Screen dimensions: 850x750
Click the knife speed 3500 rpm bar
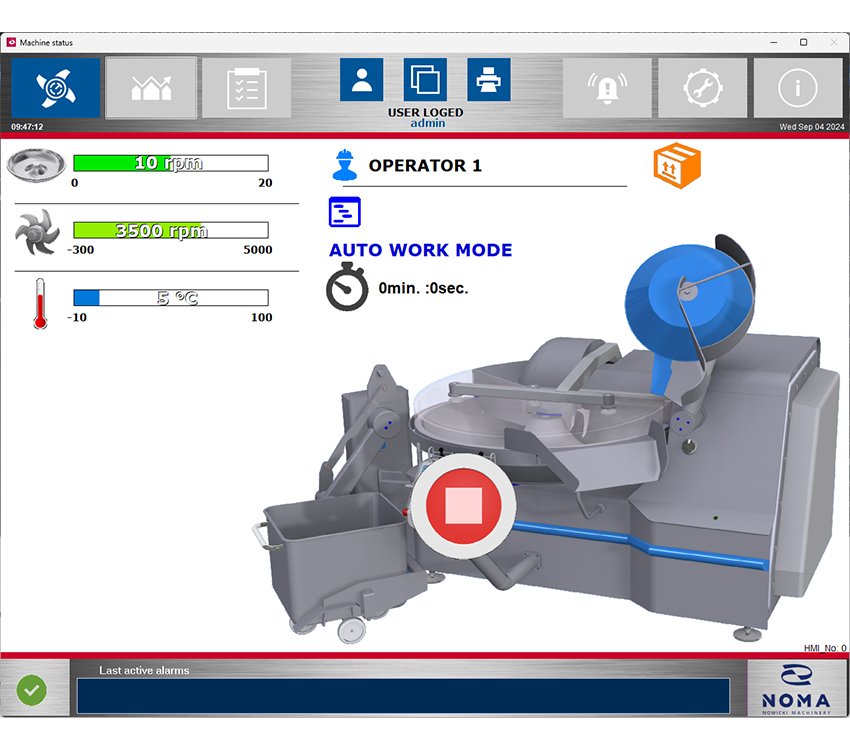click(x=170, y=230)
